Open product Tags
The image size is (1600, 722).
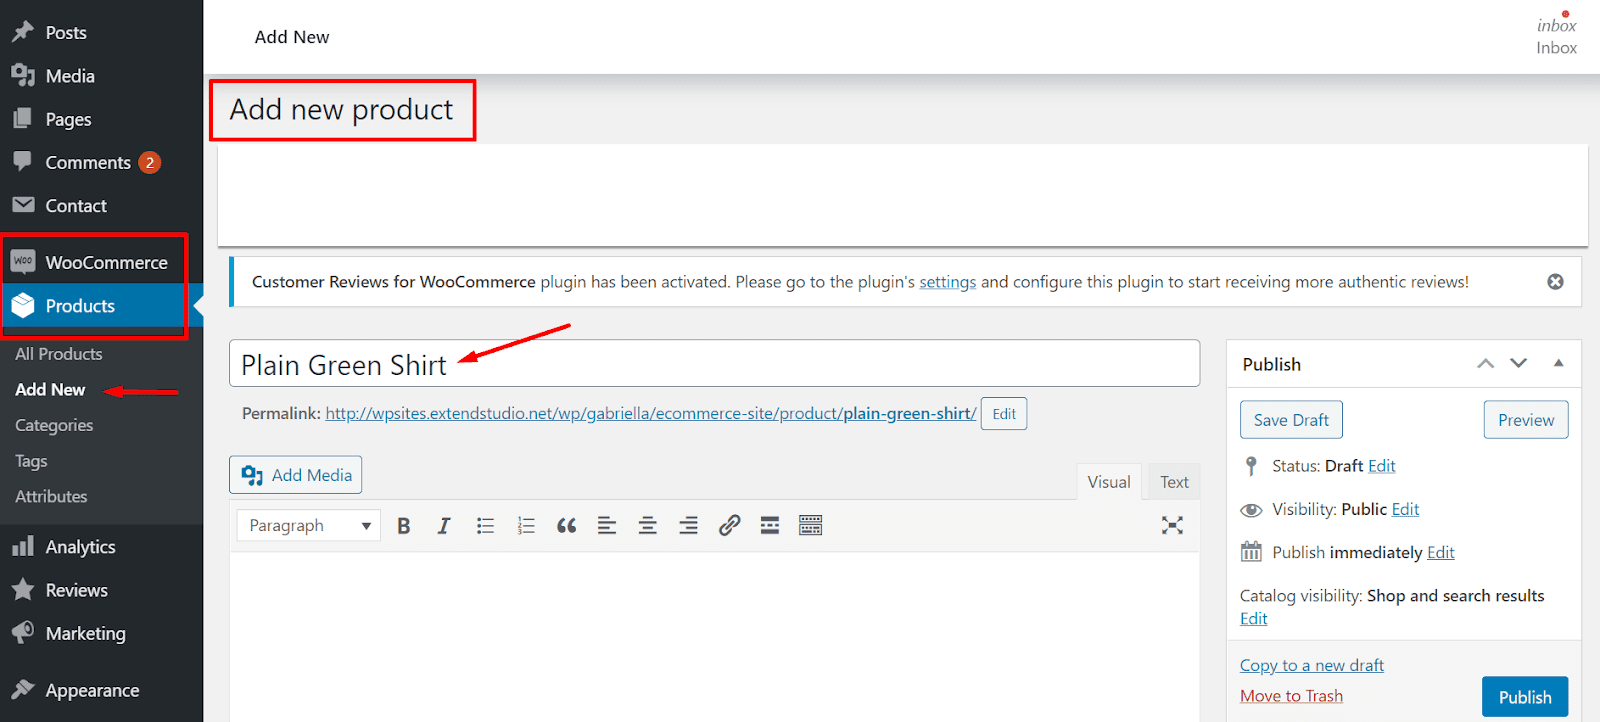click(x=31, y=461)
